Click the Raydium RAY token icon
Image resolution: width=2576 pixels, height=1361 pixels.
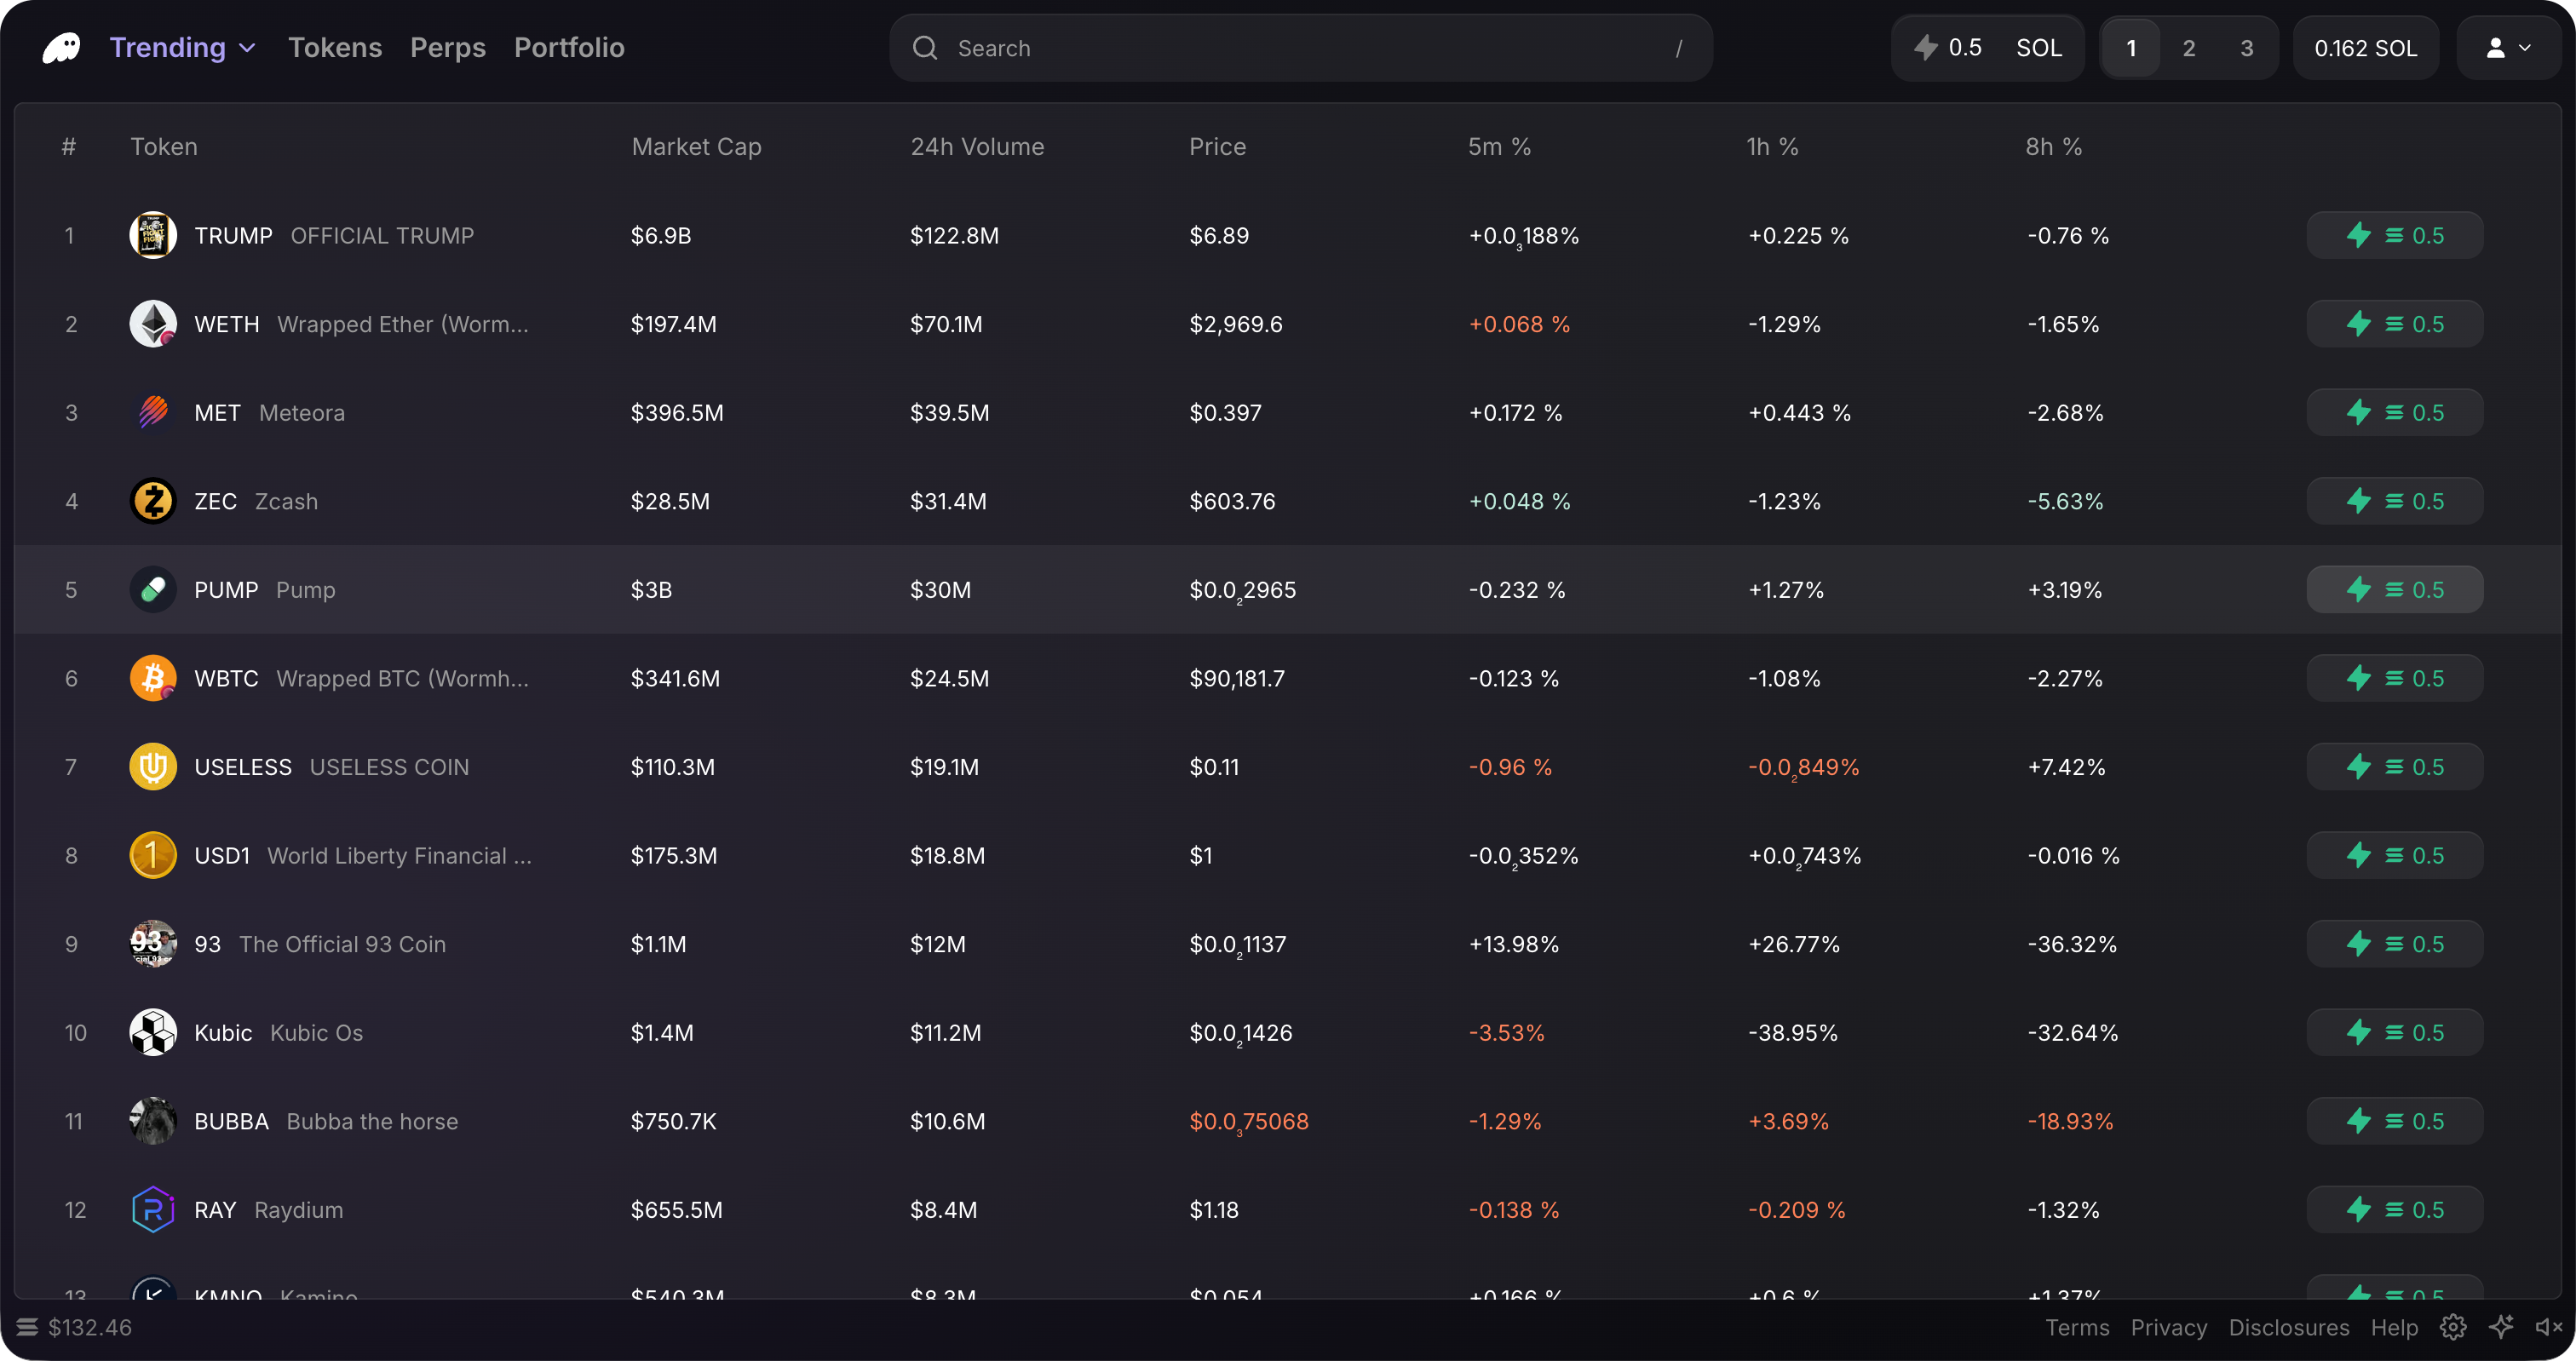[153, 1209]
